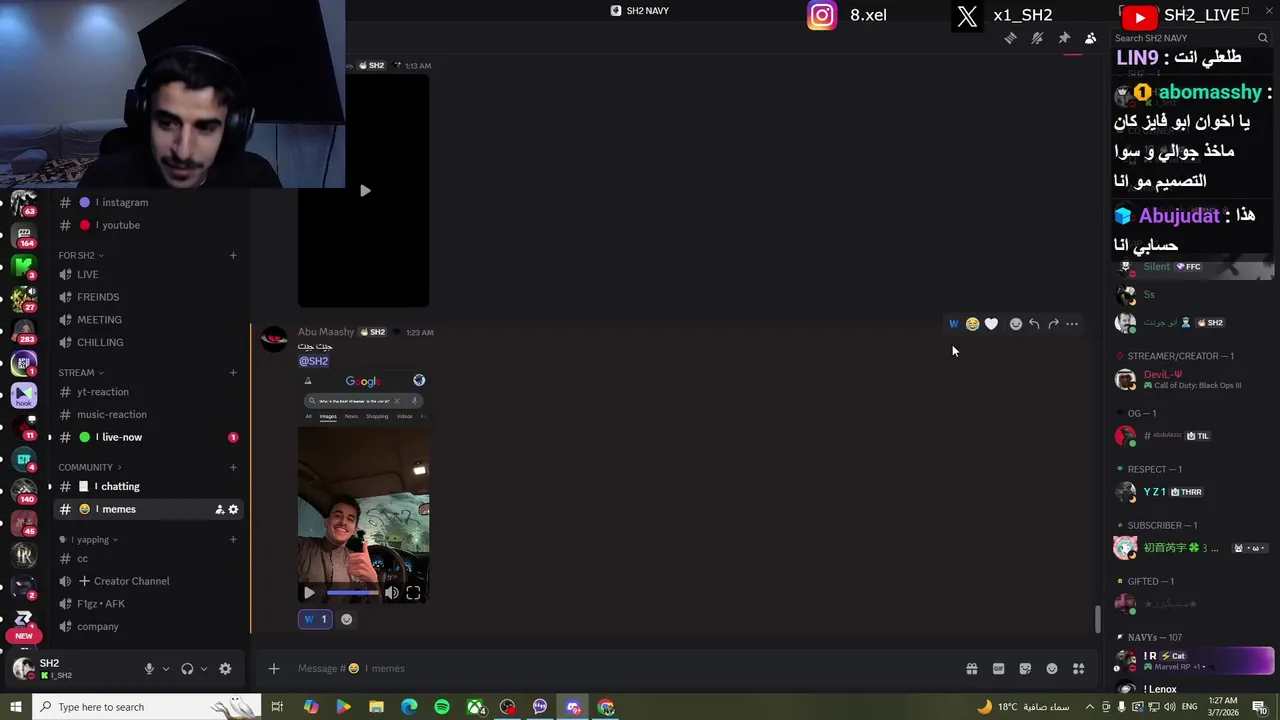This screenshot has width=1280, height=720.
Task: Create channel in FOR SH2 category
Action: pos(233,255)
